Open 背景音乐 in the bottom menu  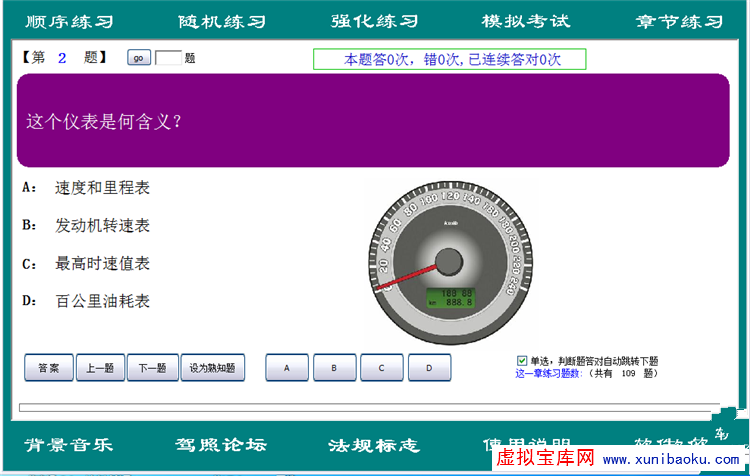coord(68,445)
